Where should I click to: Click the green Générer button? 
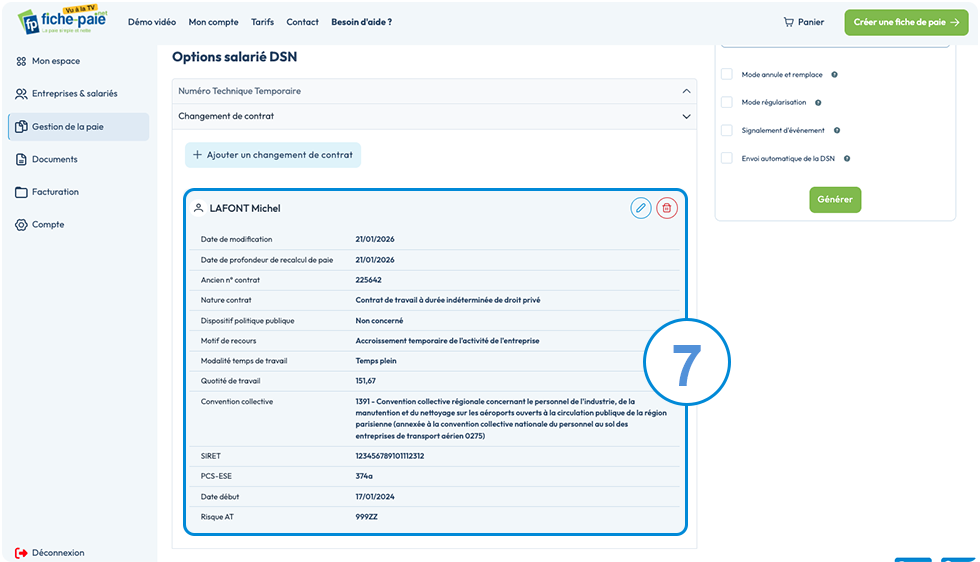tap(835, 199)
